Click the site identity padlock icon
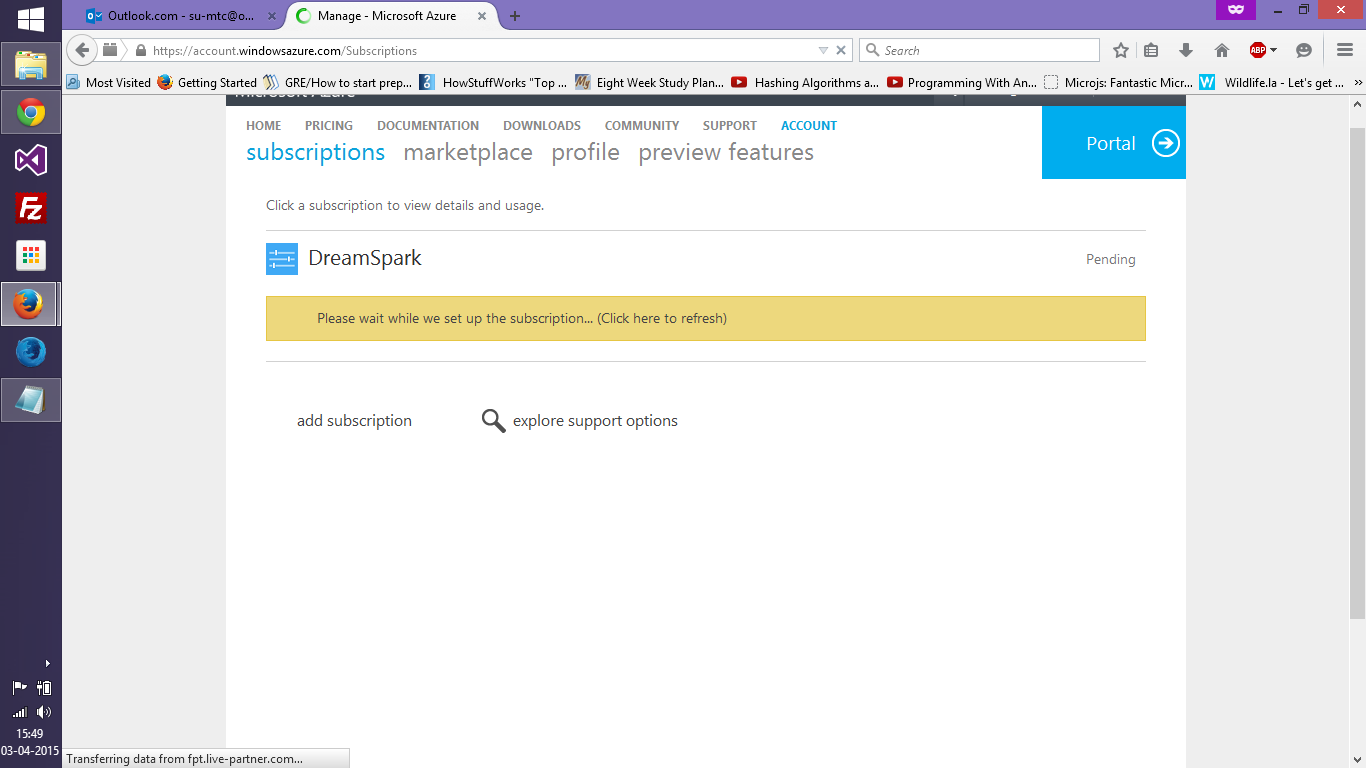The height and width of the screenshot is (768, 1366). [140, 50]
